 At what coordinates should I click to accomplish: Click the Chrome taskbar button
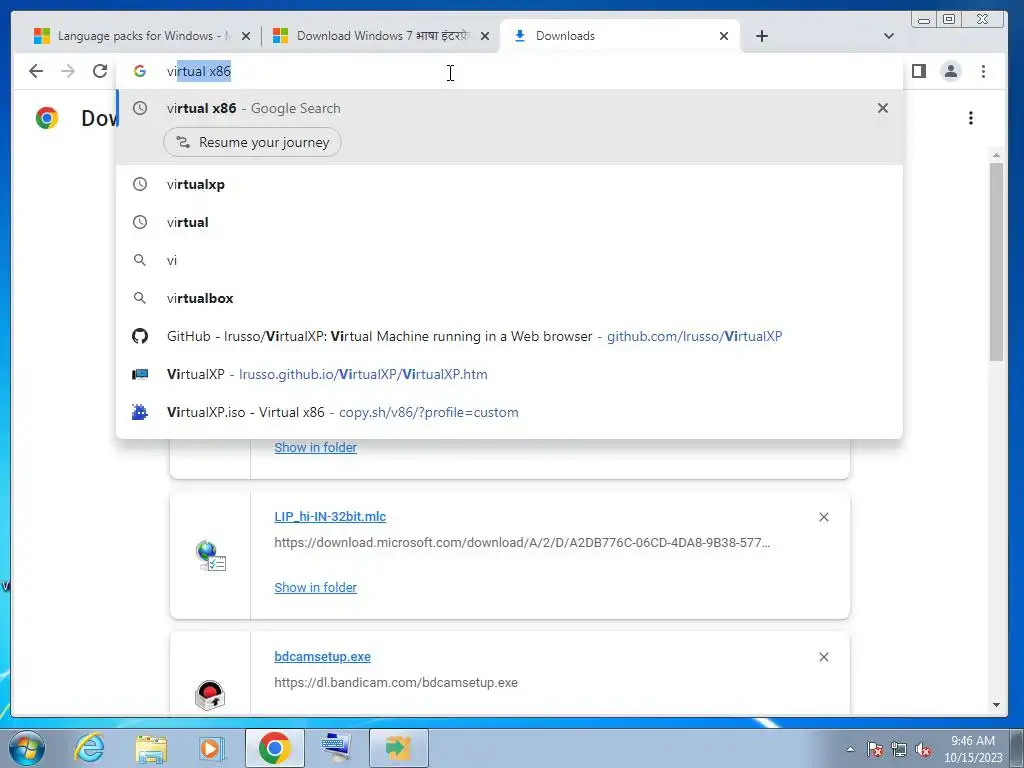tap(274, 748)
